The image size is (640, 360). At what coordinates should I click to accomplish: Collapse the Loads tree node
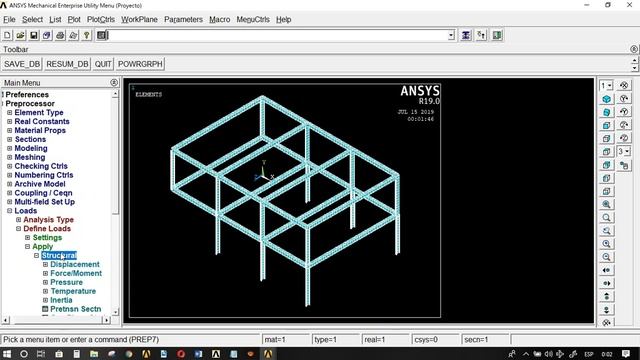point(9,211)
